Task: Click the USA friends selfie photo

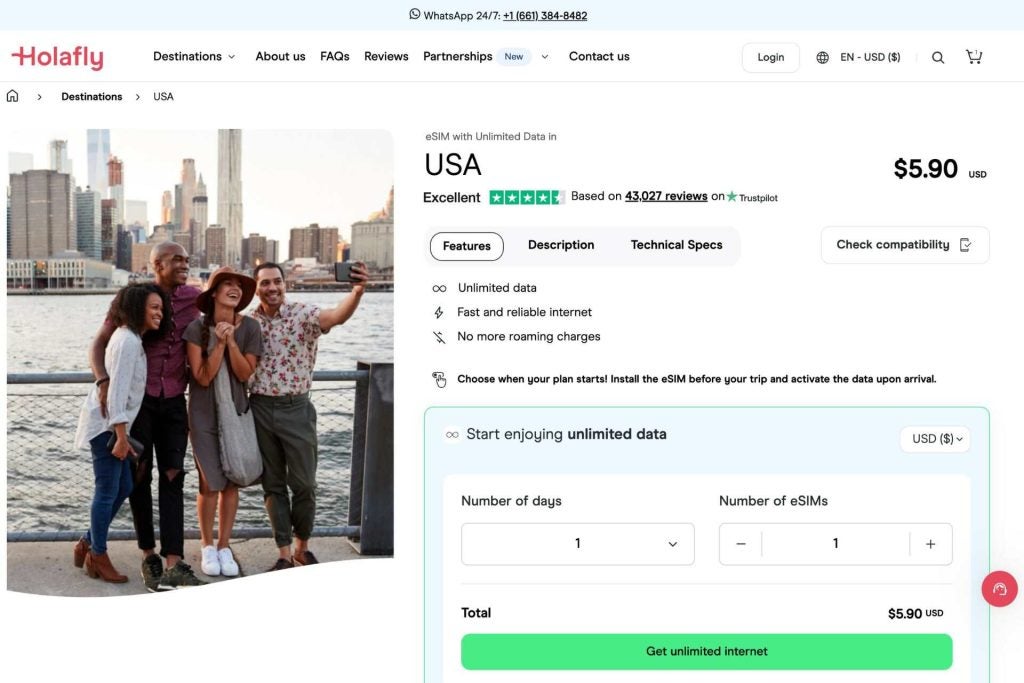Action: [x=200, y=360]
